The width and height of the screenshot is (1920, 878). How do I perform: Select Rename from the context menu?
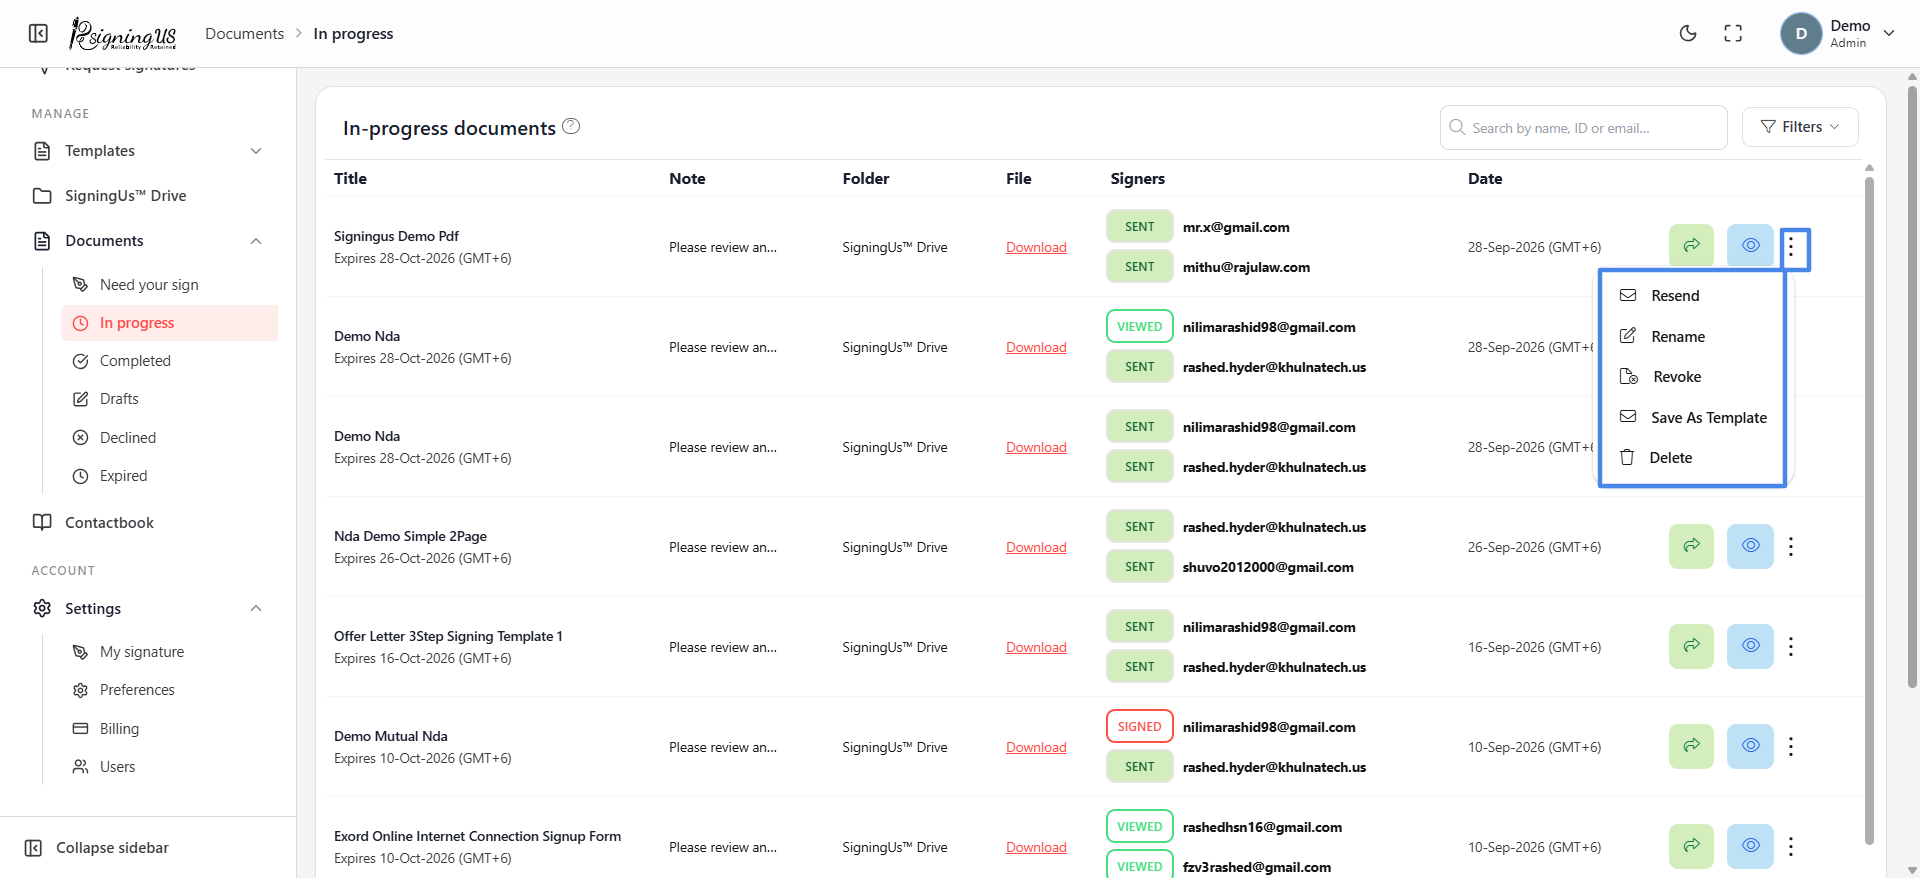click(1692, 337)
